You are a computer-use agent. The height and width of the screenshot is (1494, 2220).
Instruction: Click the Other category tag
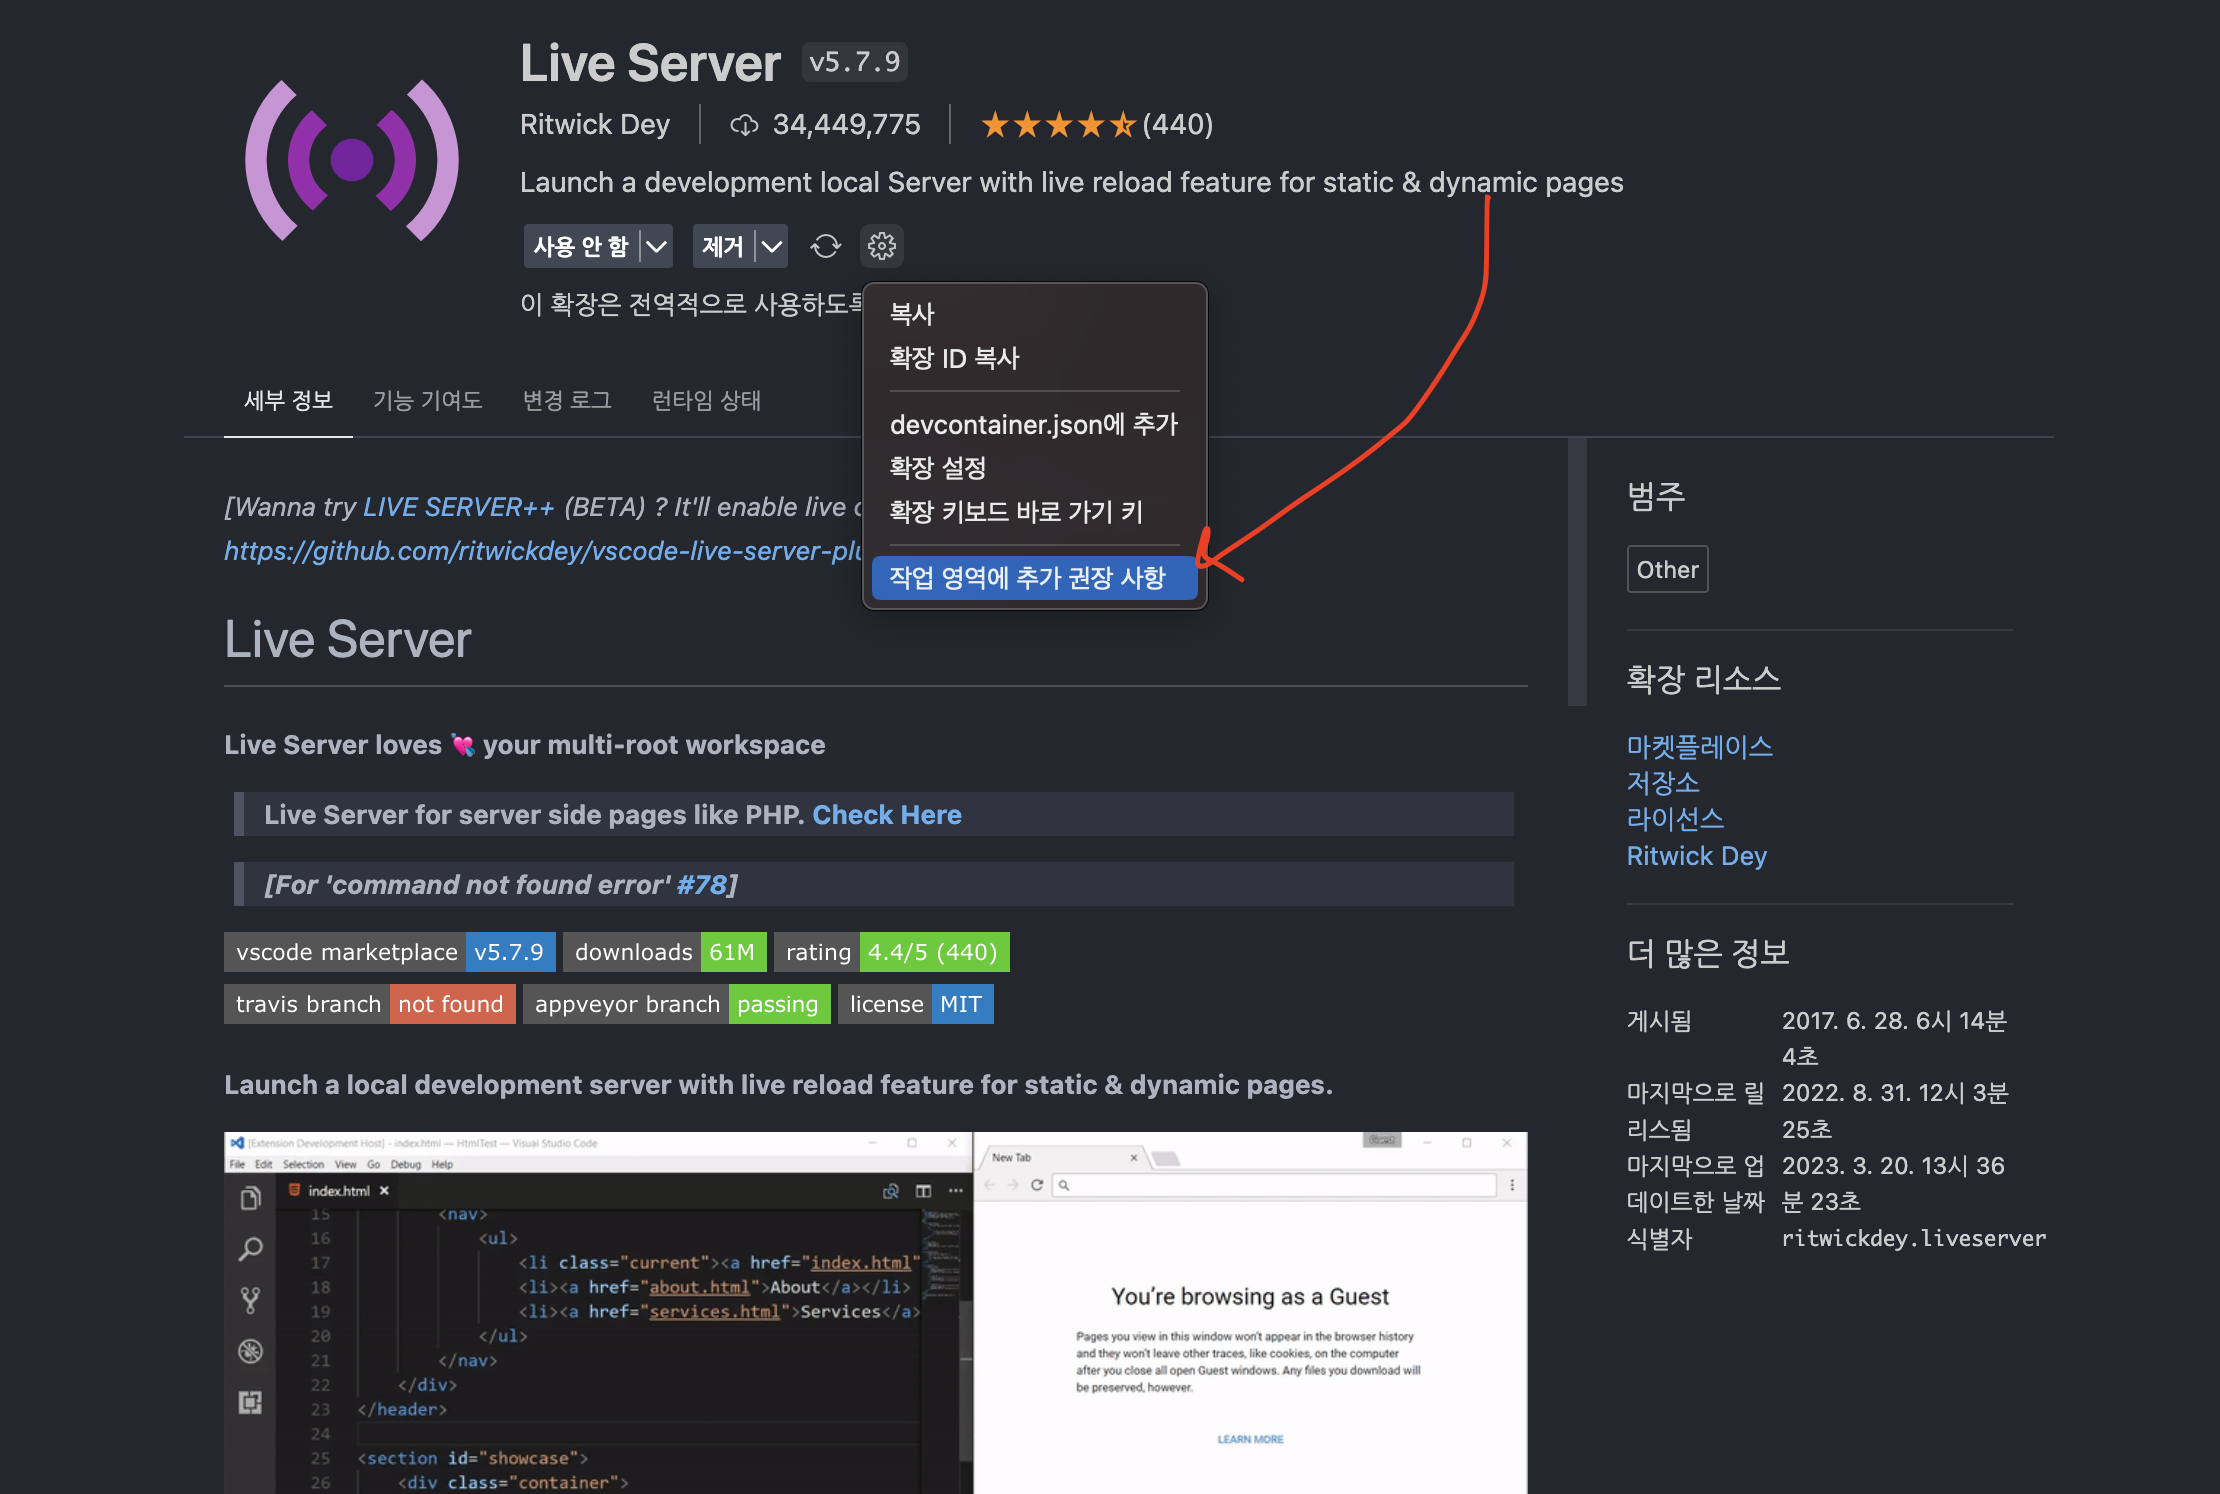point(1667,569)
